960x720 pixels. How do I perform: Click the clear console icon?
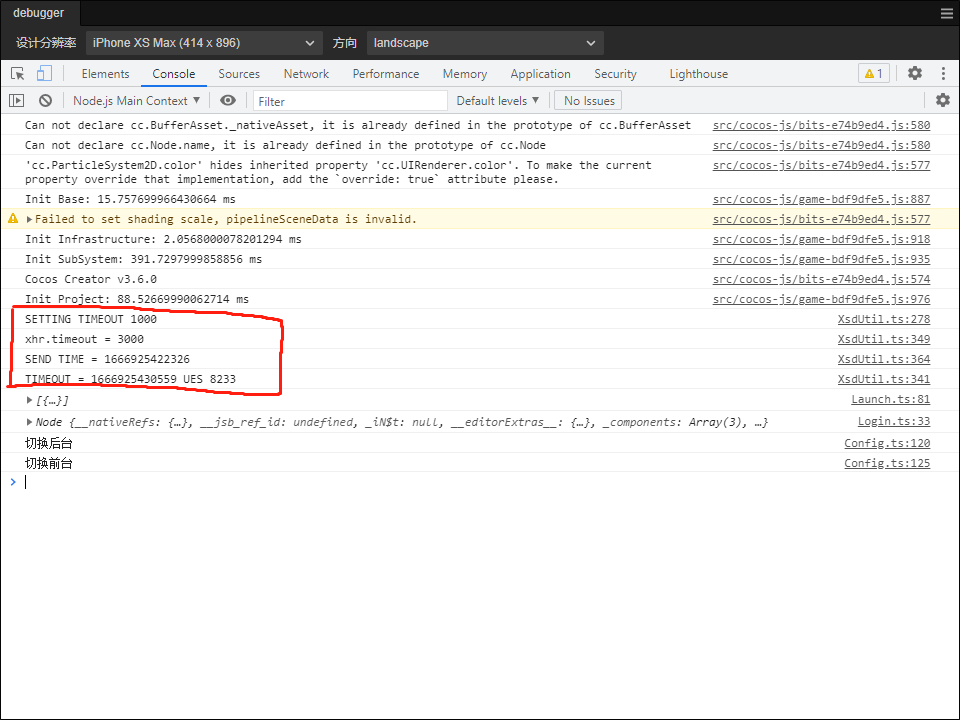[x=44, y=100]
